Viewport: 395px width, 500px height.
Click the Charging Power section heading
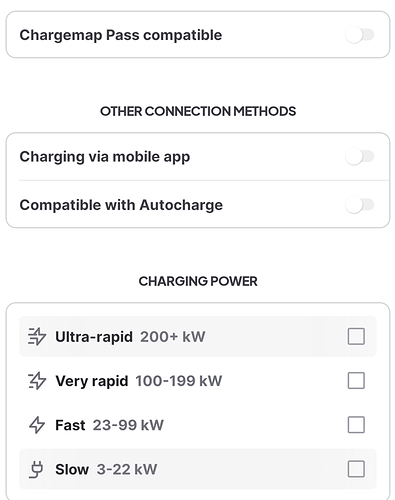point(198,281)
